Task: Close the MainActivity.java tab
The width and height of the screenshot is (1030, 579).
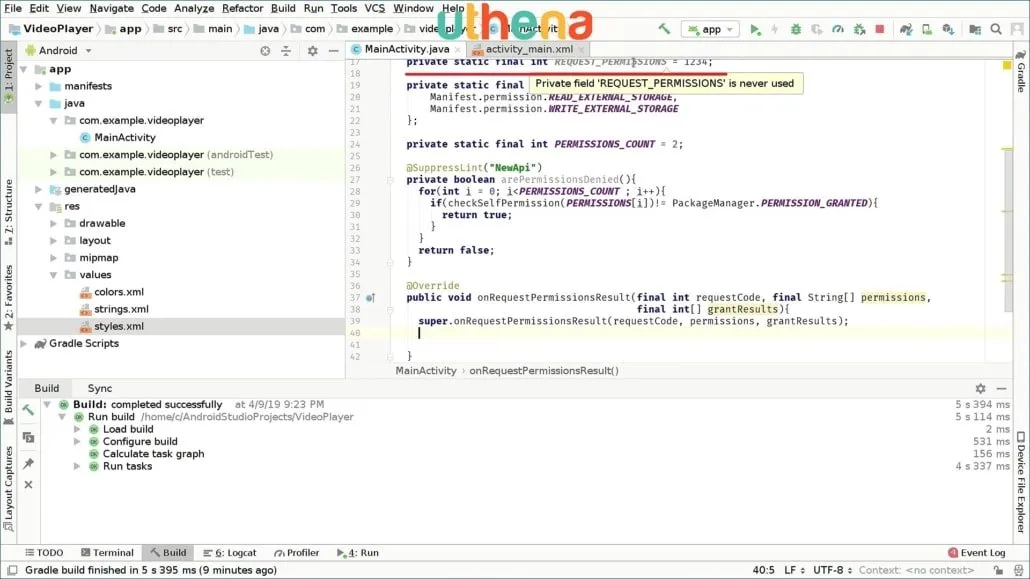Action: point(458,49)
